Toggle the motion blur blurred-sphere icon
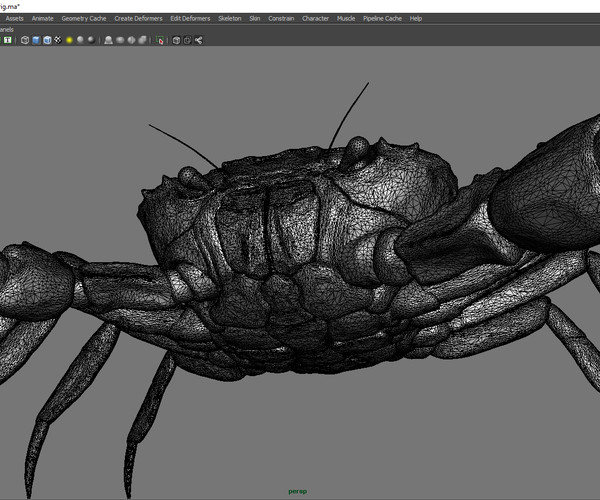Viewport: 600px width, 500px height. click(120, 40)
